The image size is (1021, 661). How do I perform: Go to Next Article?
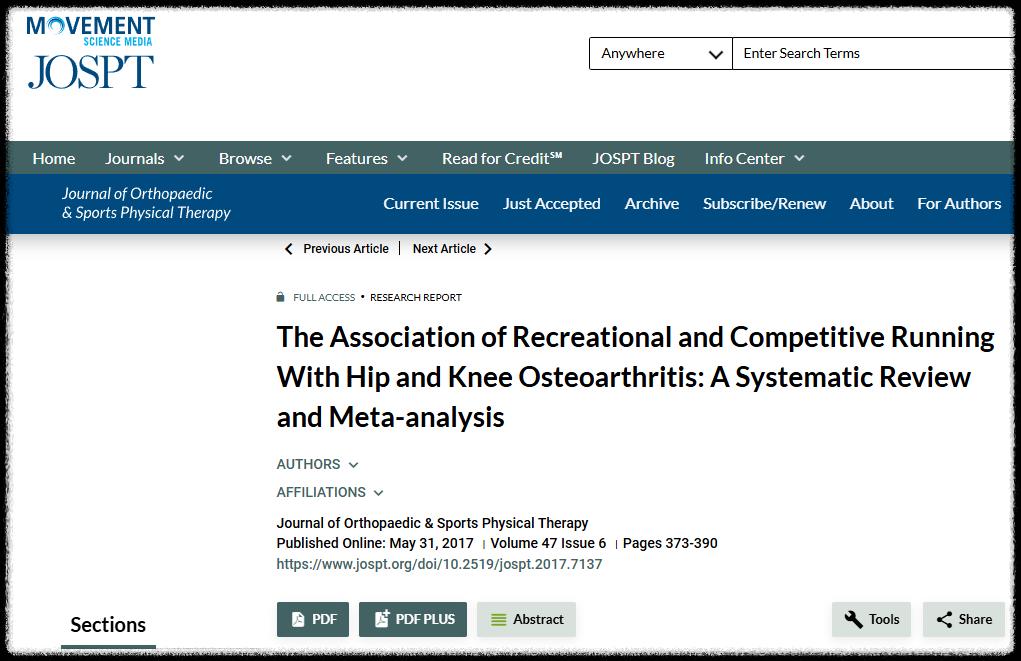(444, 249)
